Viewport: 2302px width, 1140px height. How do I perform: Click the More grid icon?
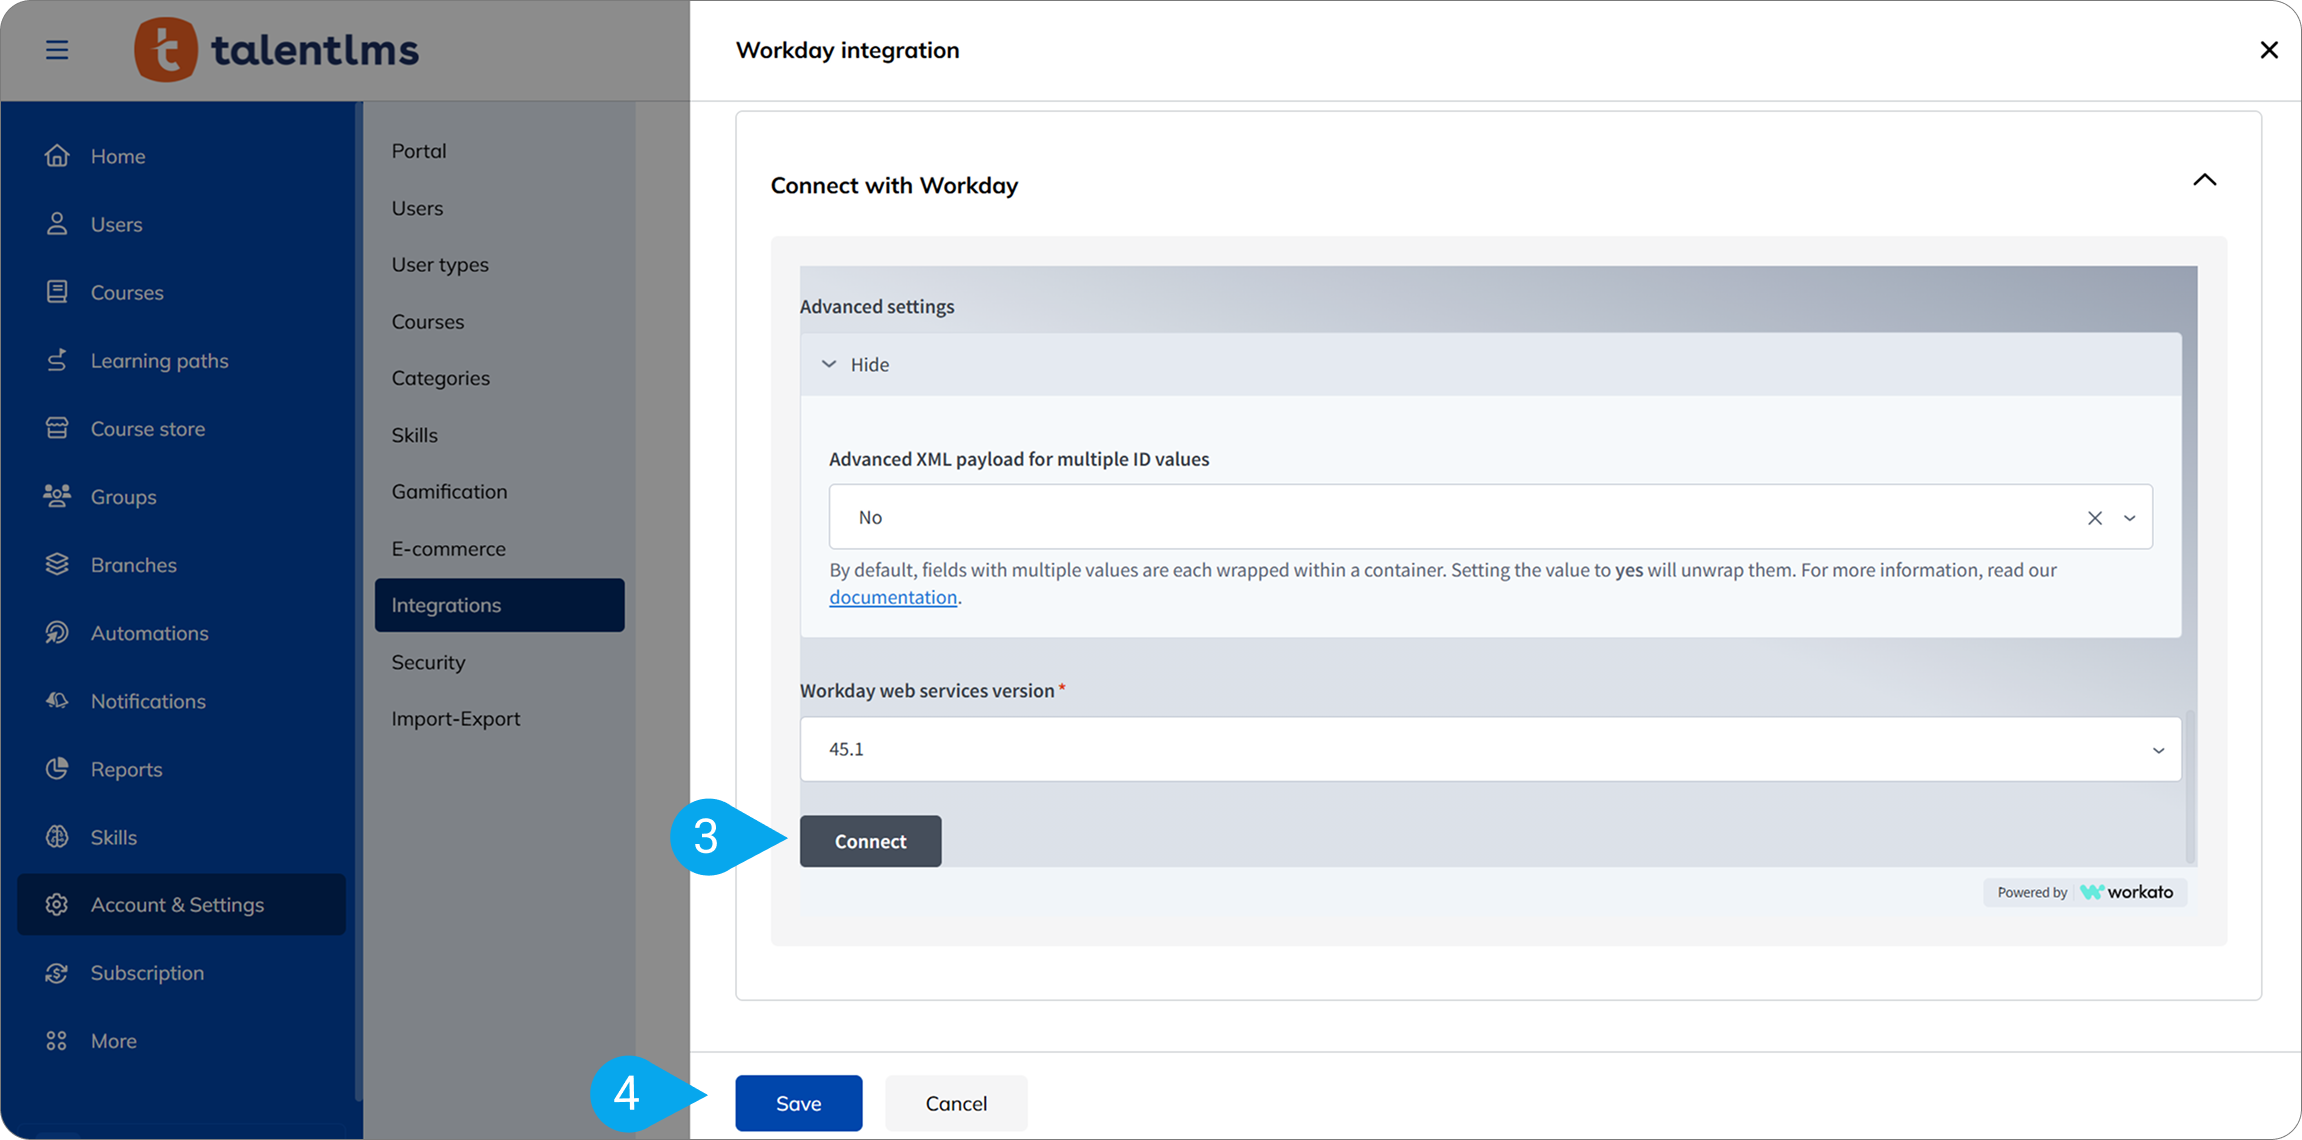(57, 1040)
